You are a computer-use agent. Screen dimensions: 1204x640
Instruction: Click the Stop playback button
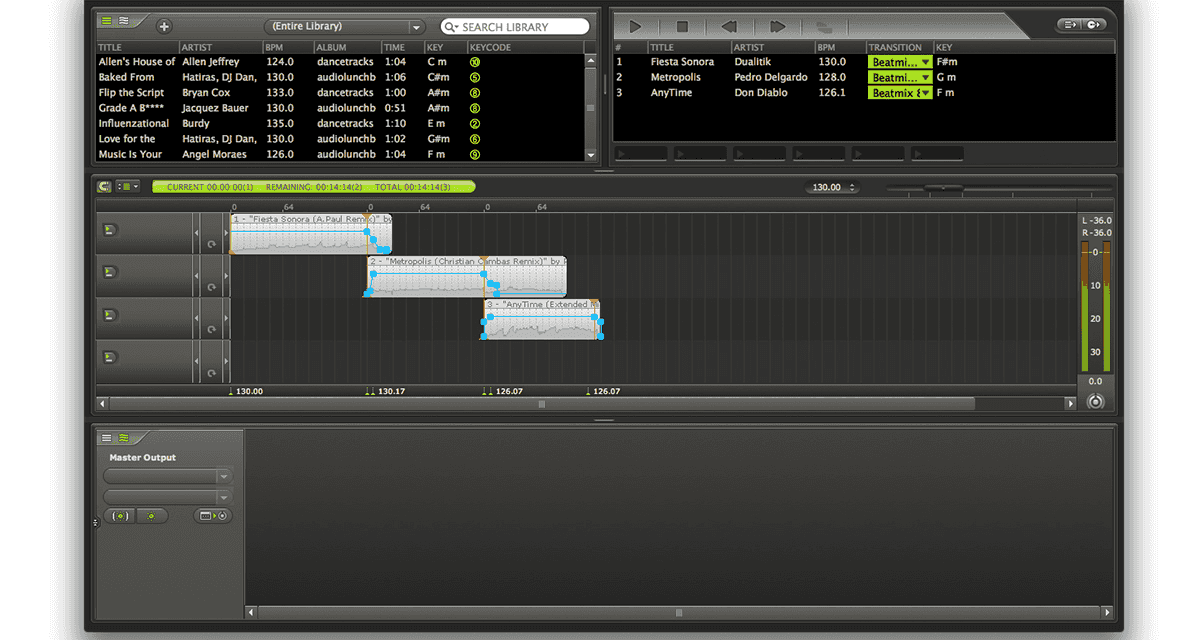point(683,27)
